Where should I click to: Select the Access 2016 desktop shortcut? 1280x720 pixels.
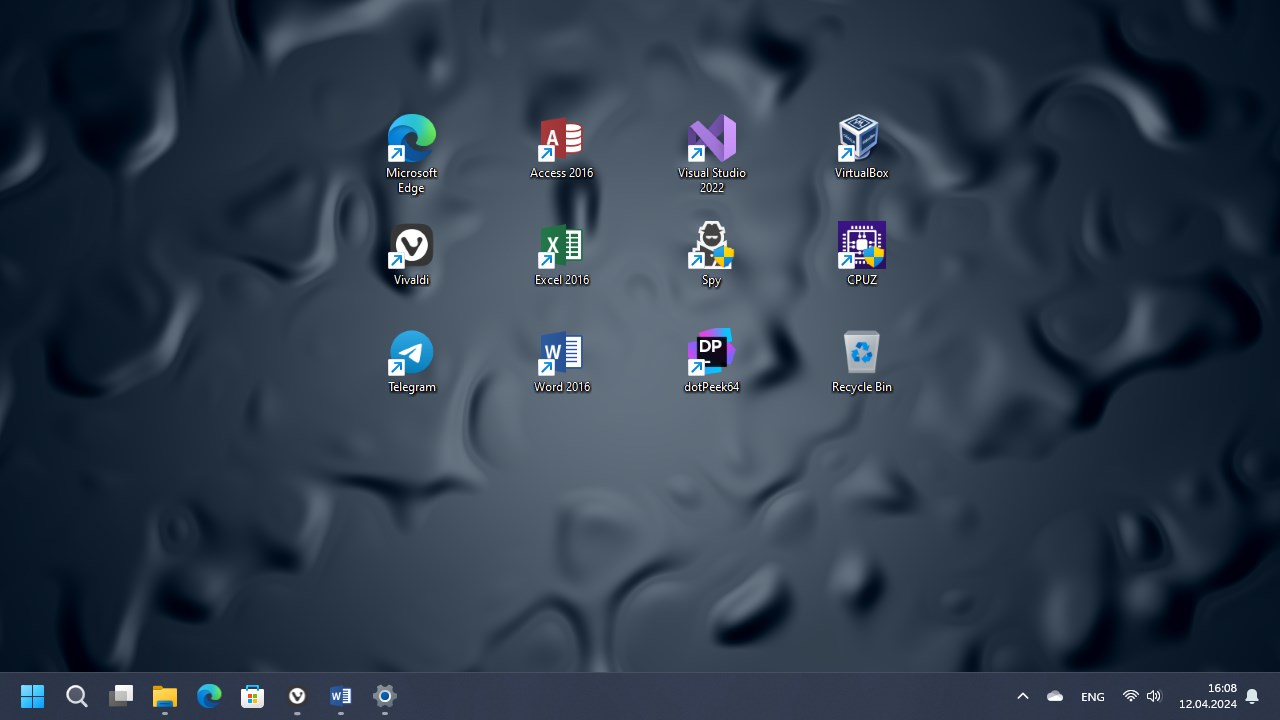562,147
